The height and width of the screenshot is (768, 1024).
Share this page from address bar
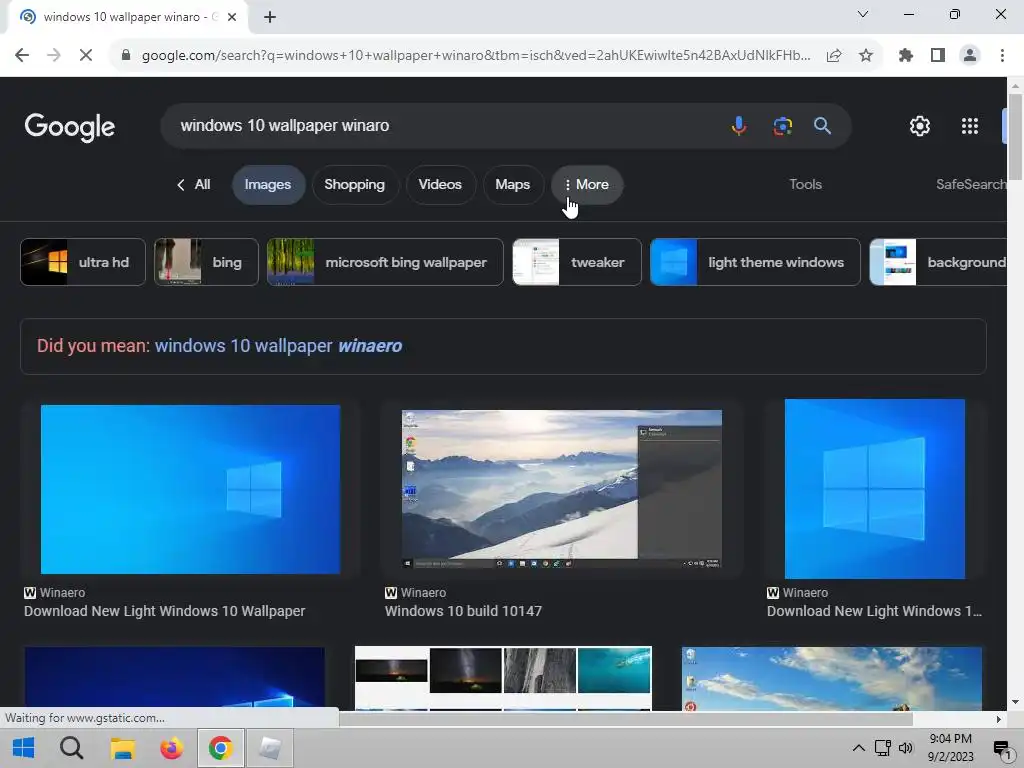point(834,56)
